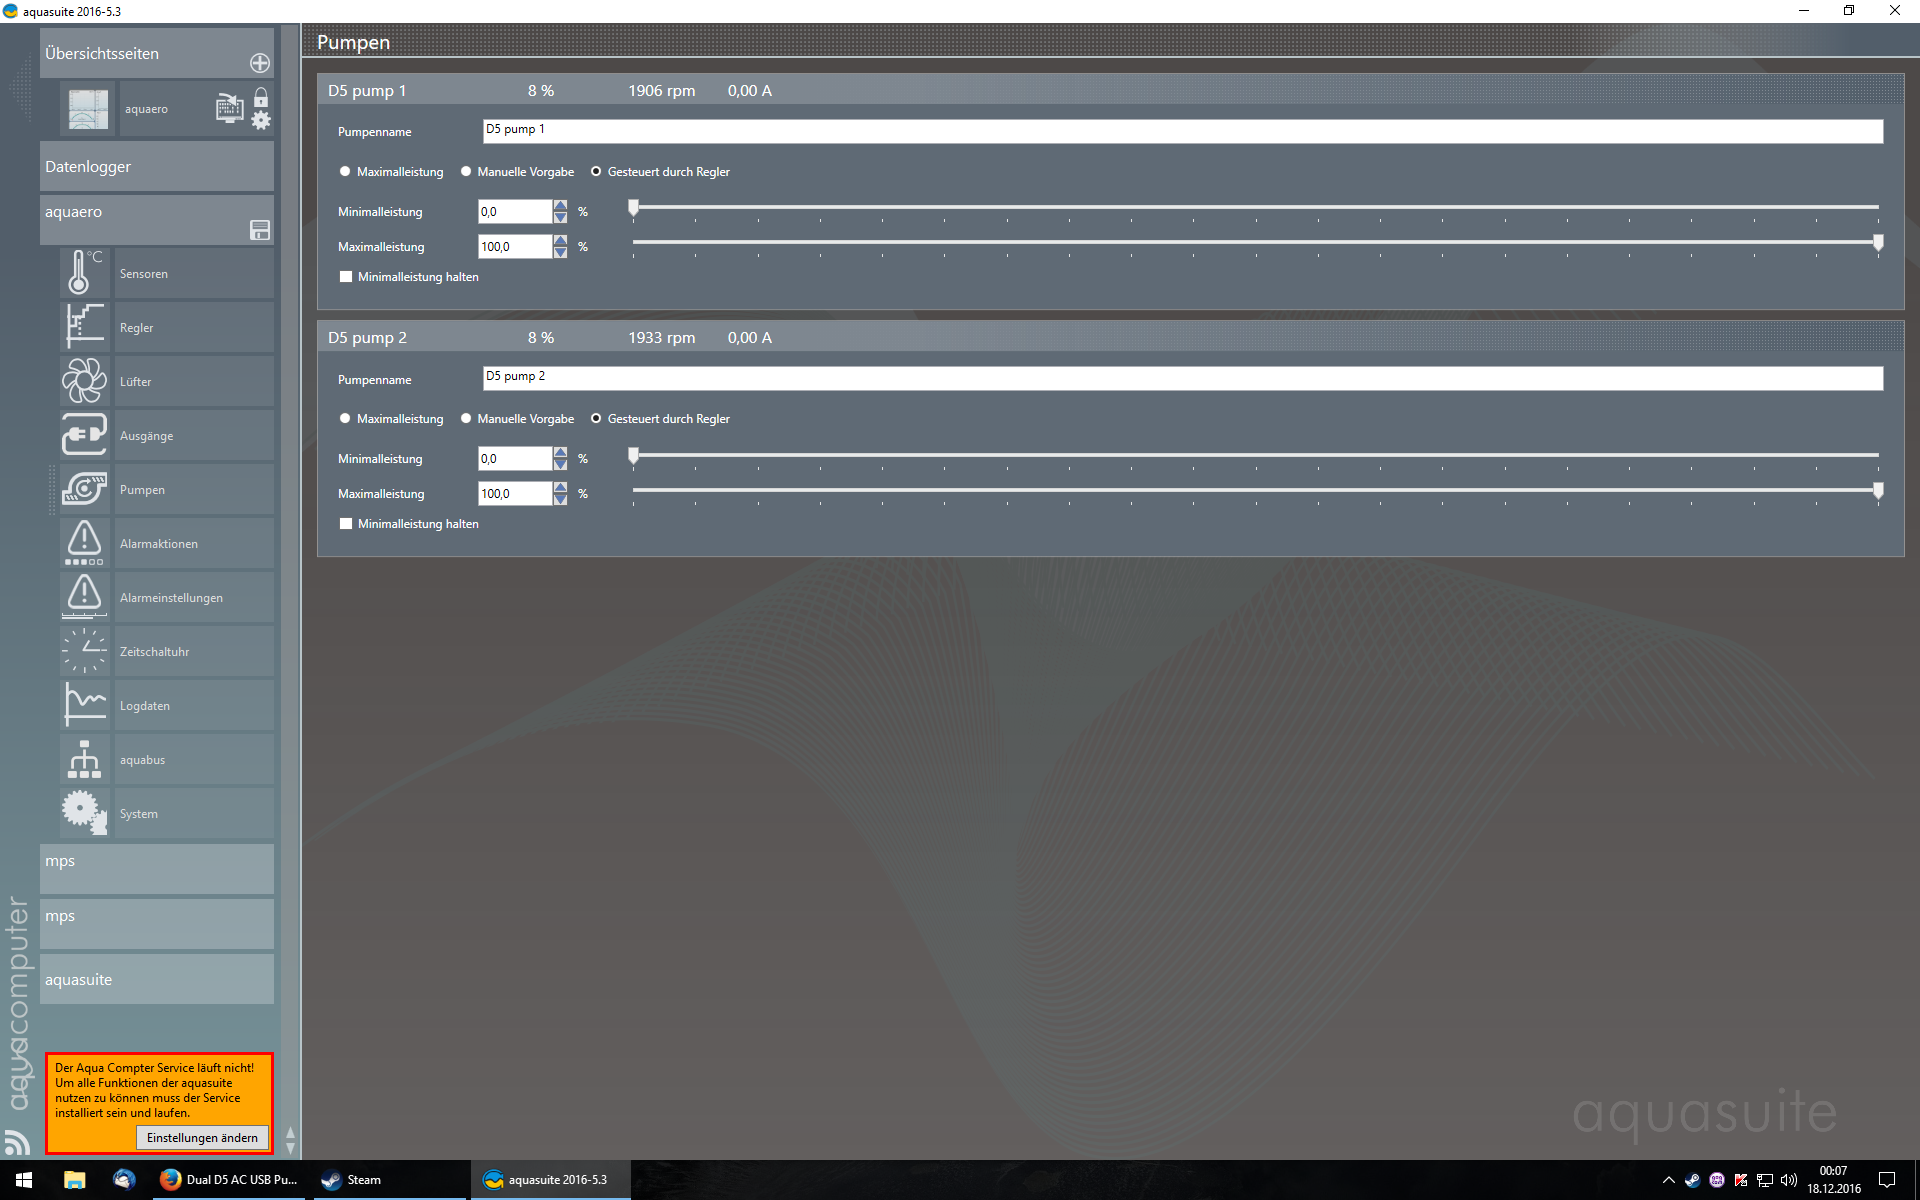1920x1200 pixels.
Task: Click the Regler controller icon
Action: (x=83, y=327)
